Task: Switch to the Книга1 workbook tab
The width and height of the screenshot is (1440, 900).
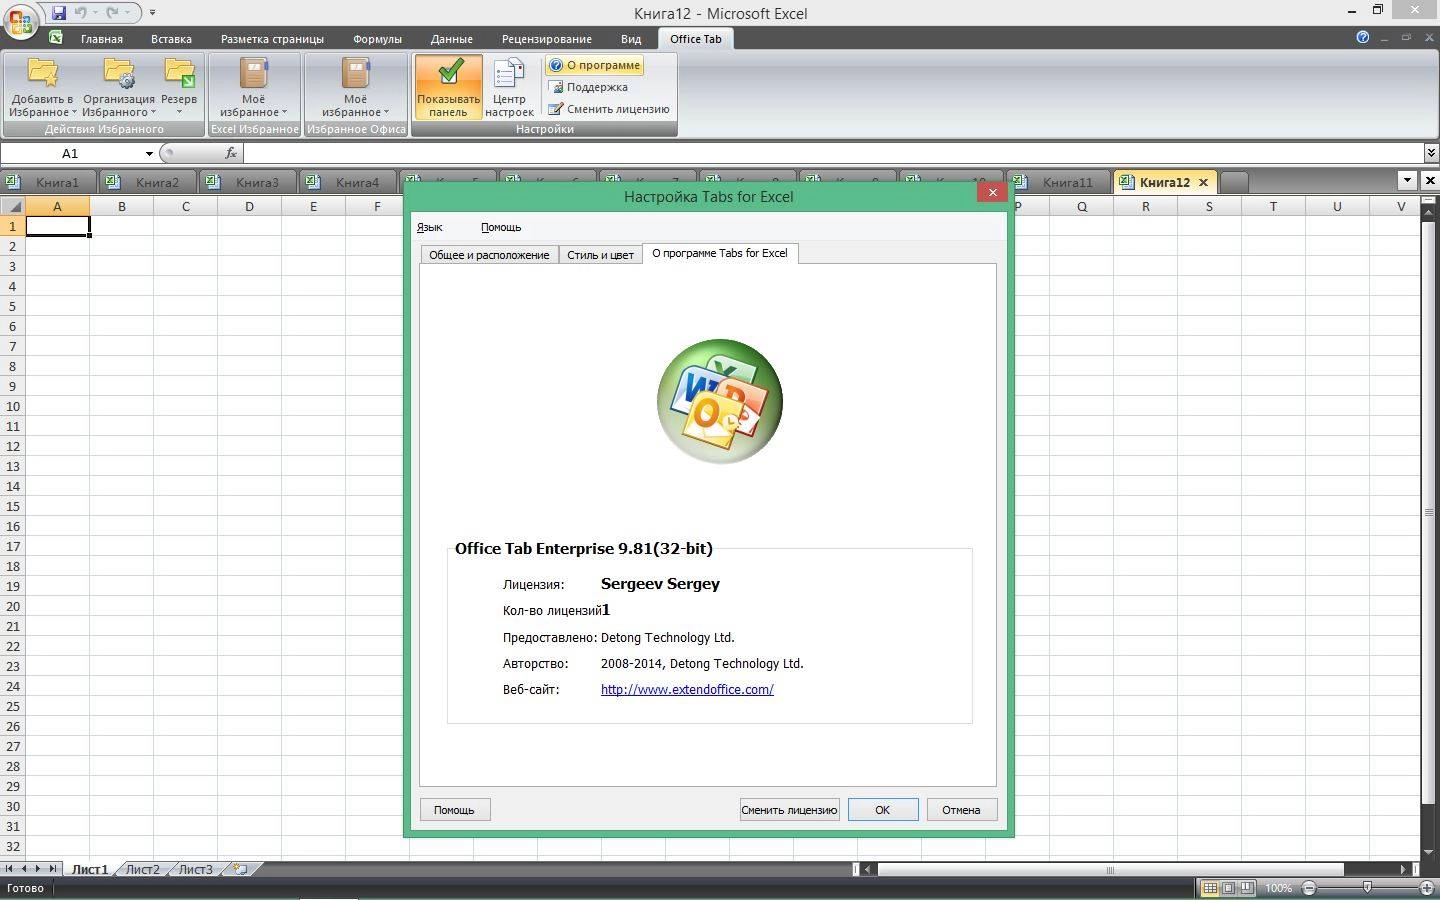Action: [49, 182]
